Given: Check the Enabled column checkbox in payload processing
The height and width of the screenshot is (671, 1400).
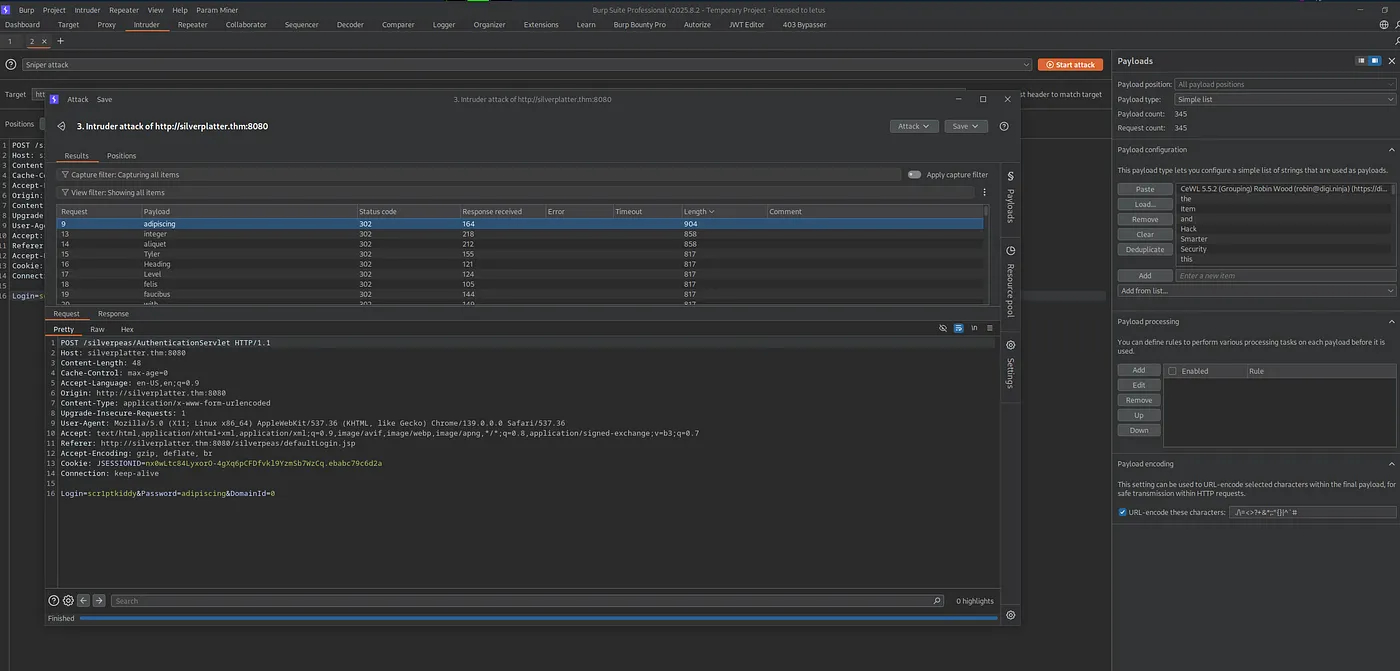Looking at the screenshot, I should click(1172, 371).
